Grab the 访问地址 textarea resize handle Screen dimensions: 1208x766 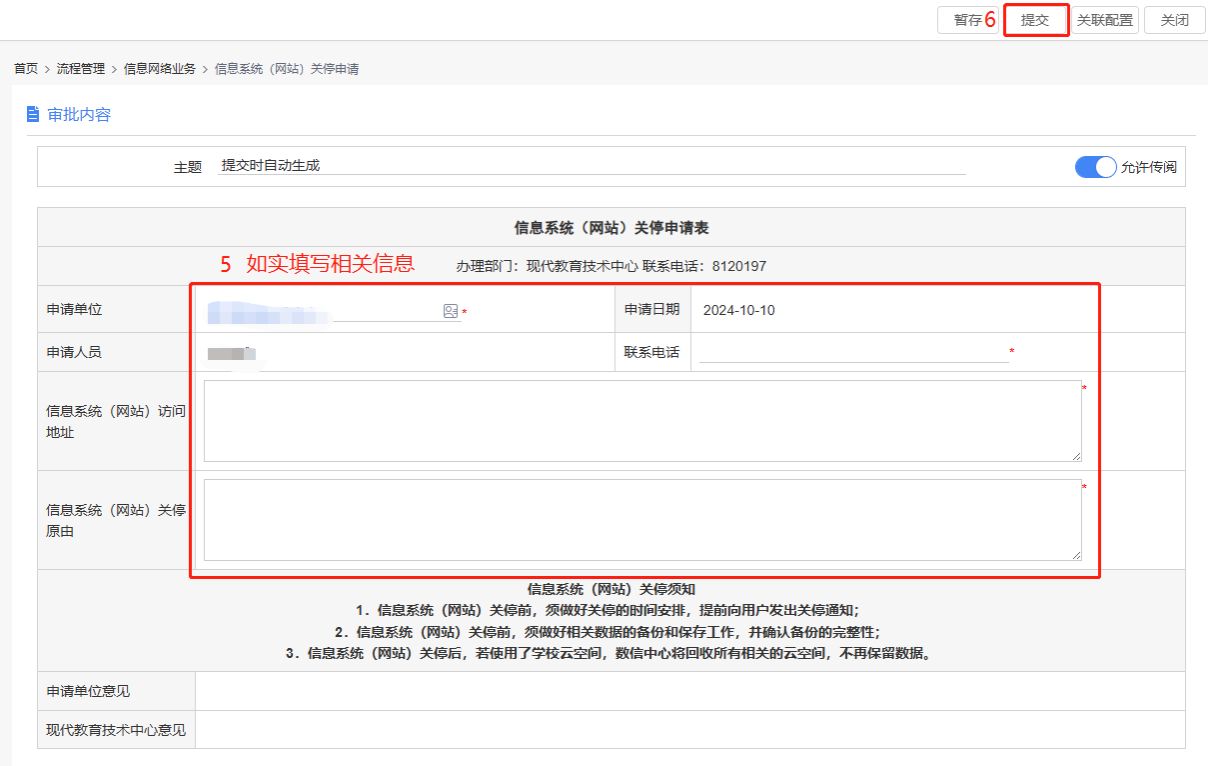pos(1076,456)
